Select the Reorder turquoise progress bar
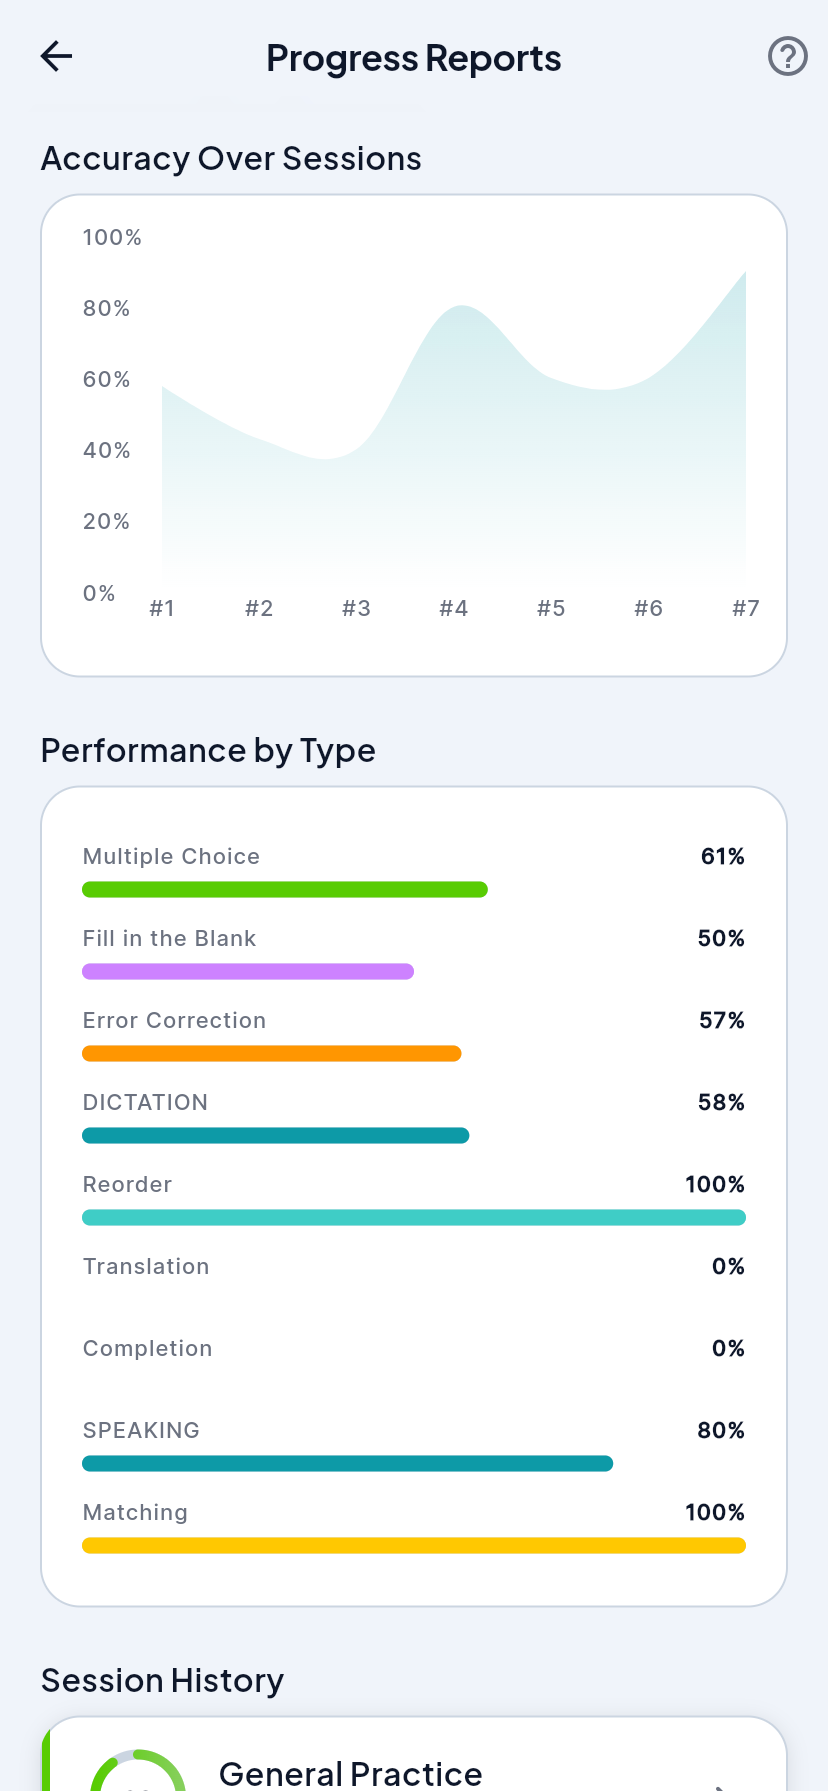Screen dimensions: 828x1791 [414, 1218]
